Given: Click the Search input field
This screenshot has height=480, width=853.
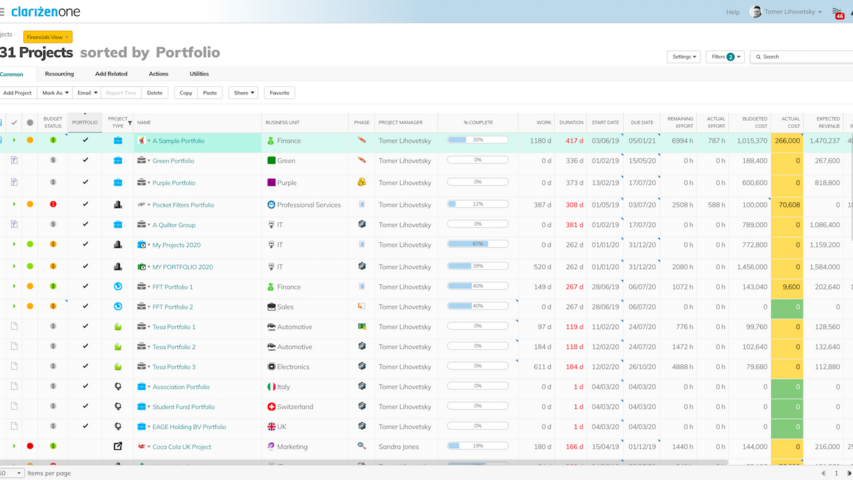Looking at the screenshot, I should point(805,57).
